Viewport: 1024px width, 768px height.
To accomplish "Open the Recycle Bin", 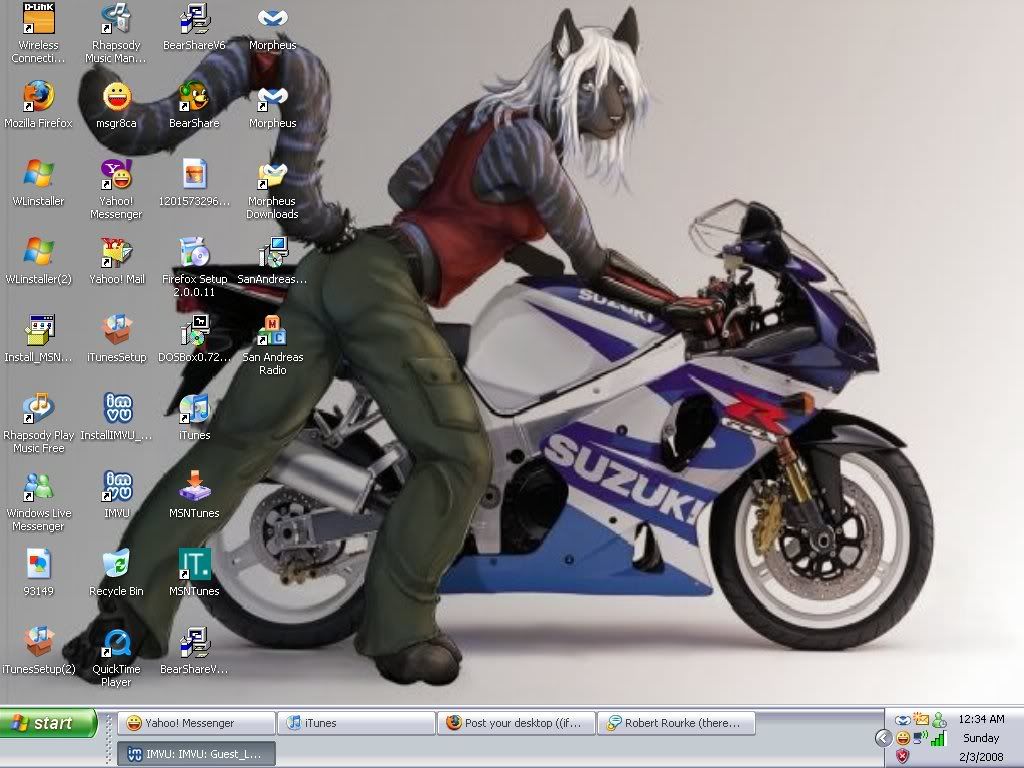I will 116,573.
